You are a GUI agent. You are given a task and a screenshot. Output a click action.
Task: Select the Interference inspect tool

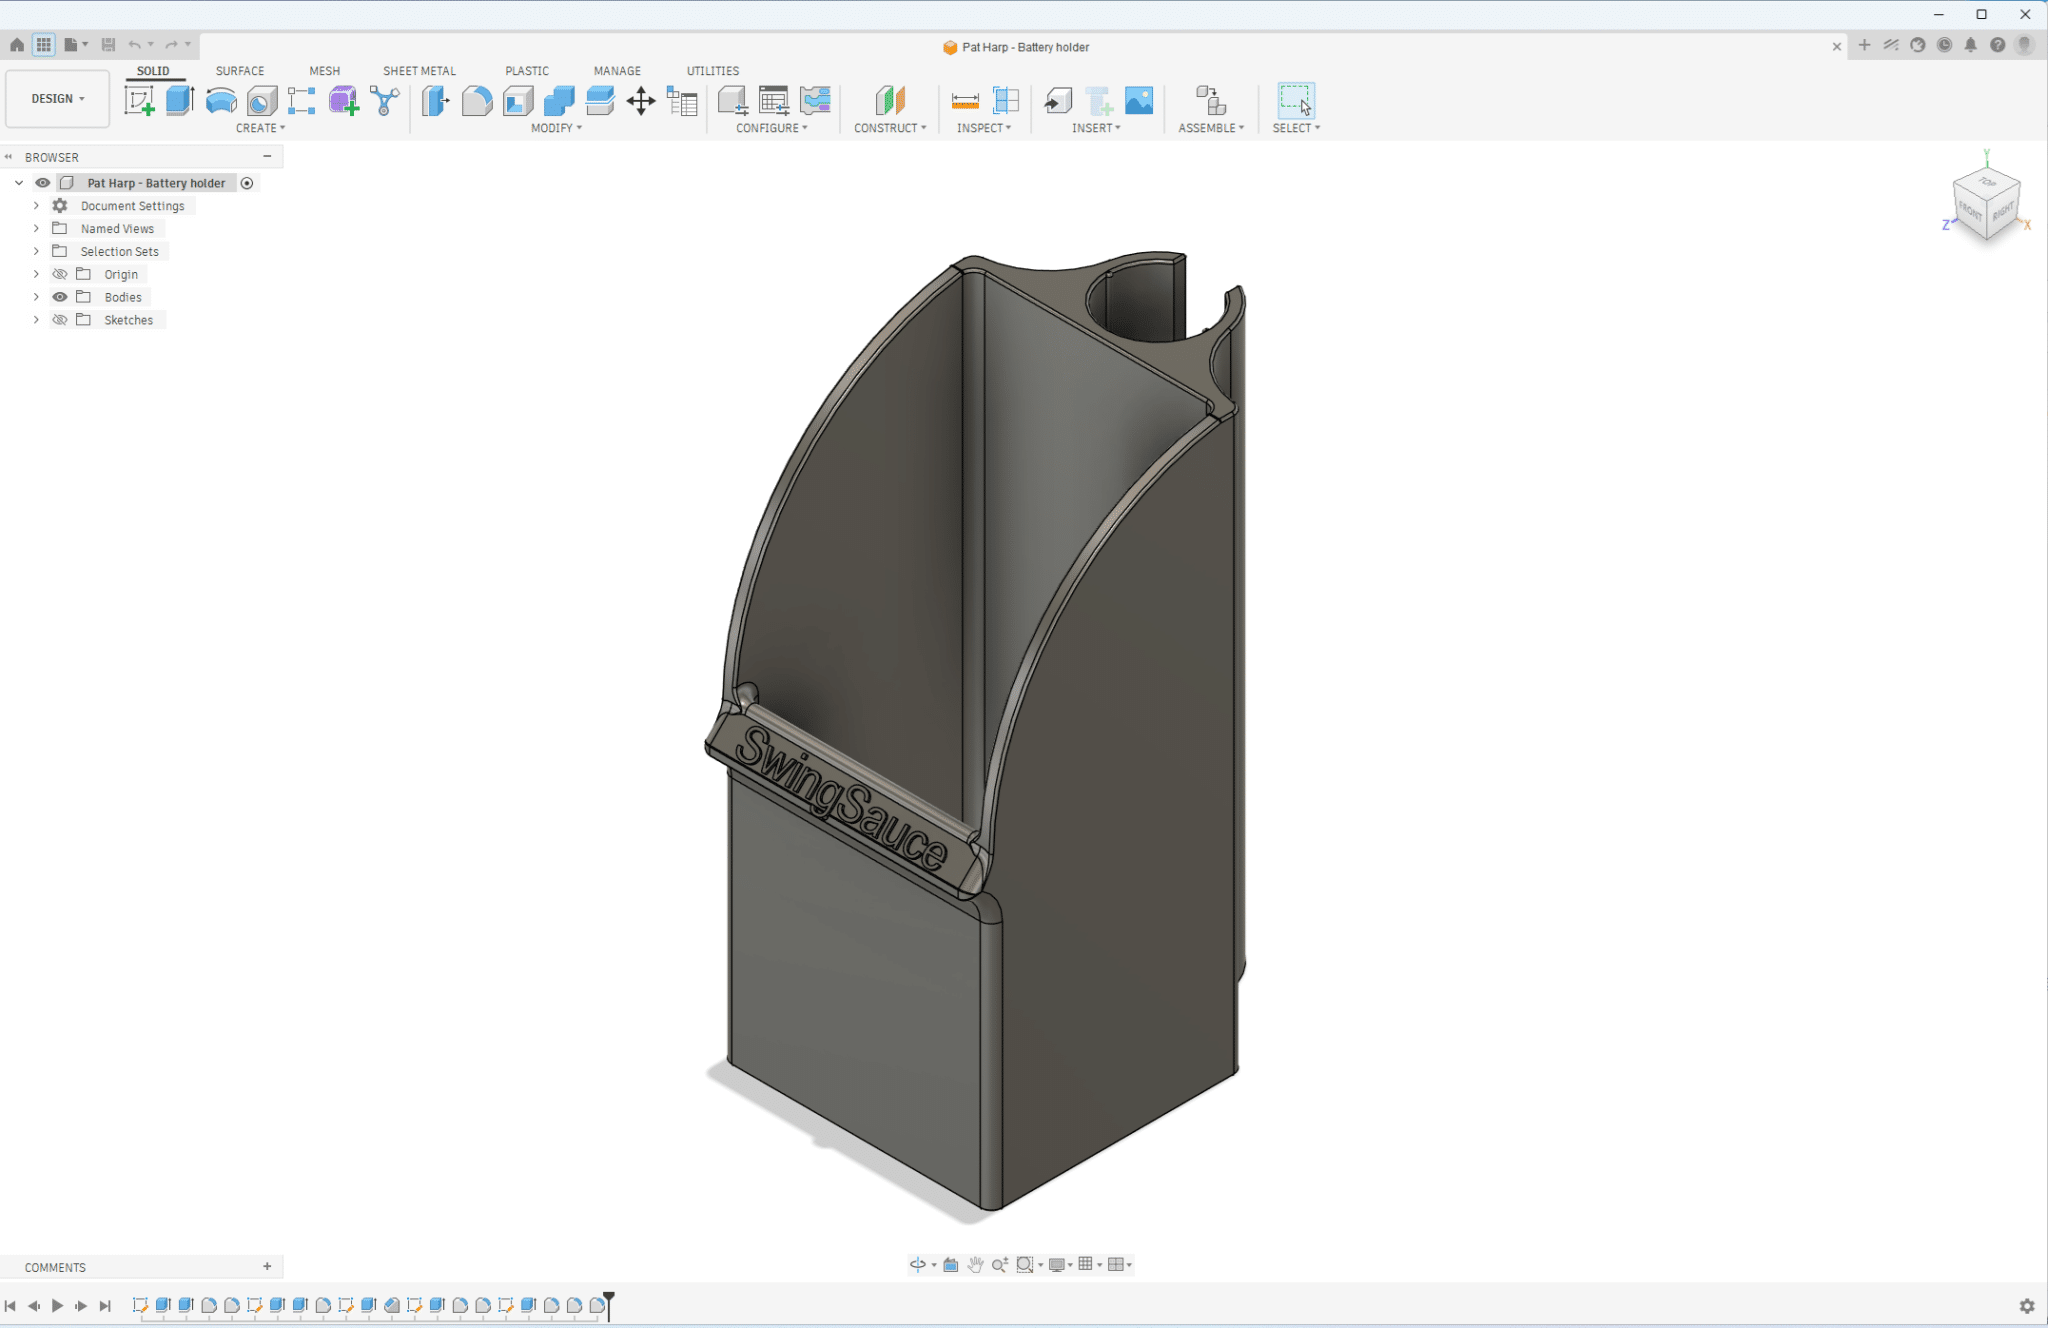tap(1006, 100)
